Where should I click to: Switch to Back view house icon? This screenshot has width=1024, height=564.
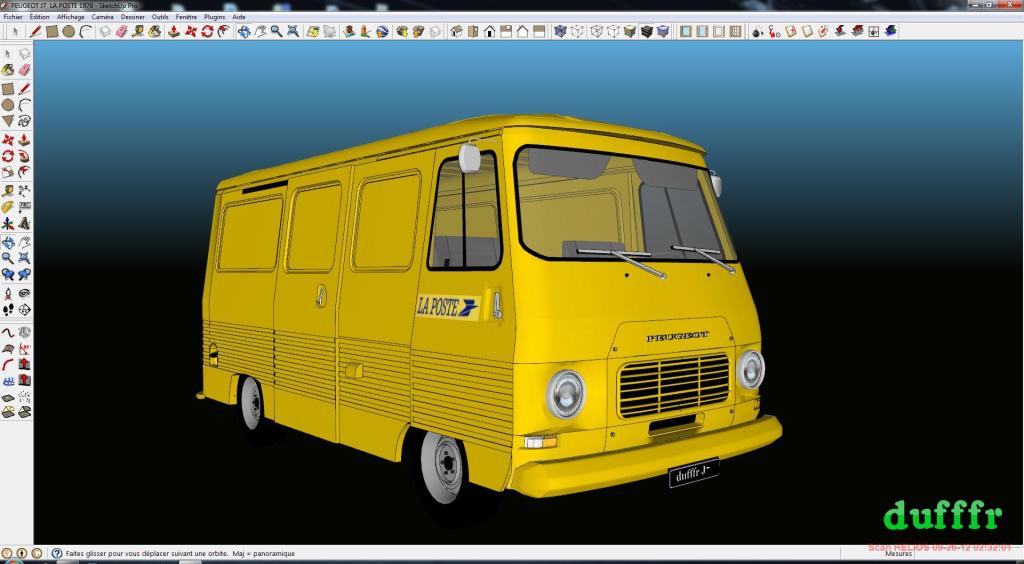522,31
